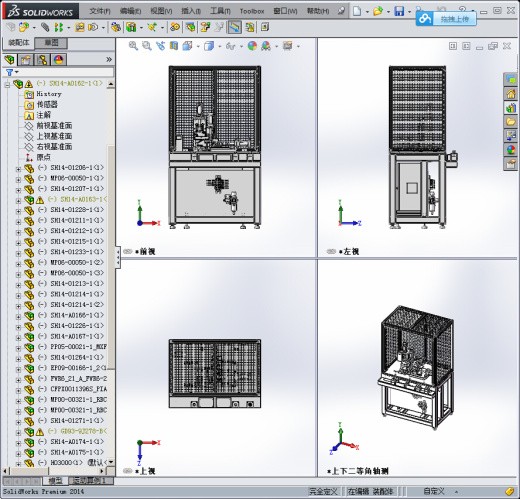
Task: Switch to the 模型 bottom tab
Action: 55,481
